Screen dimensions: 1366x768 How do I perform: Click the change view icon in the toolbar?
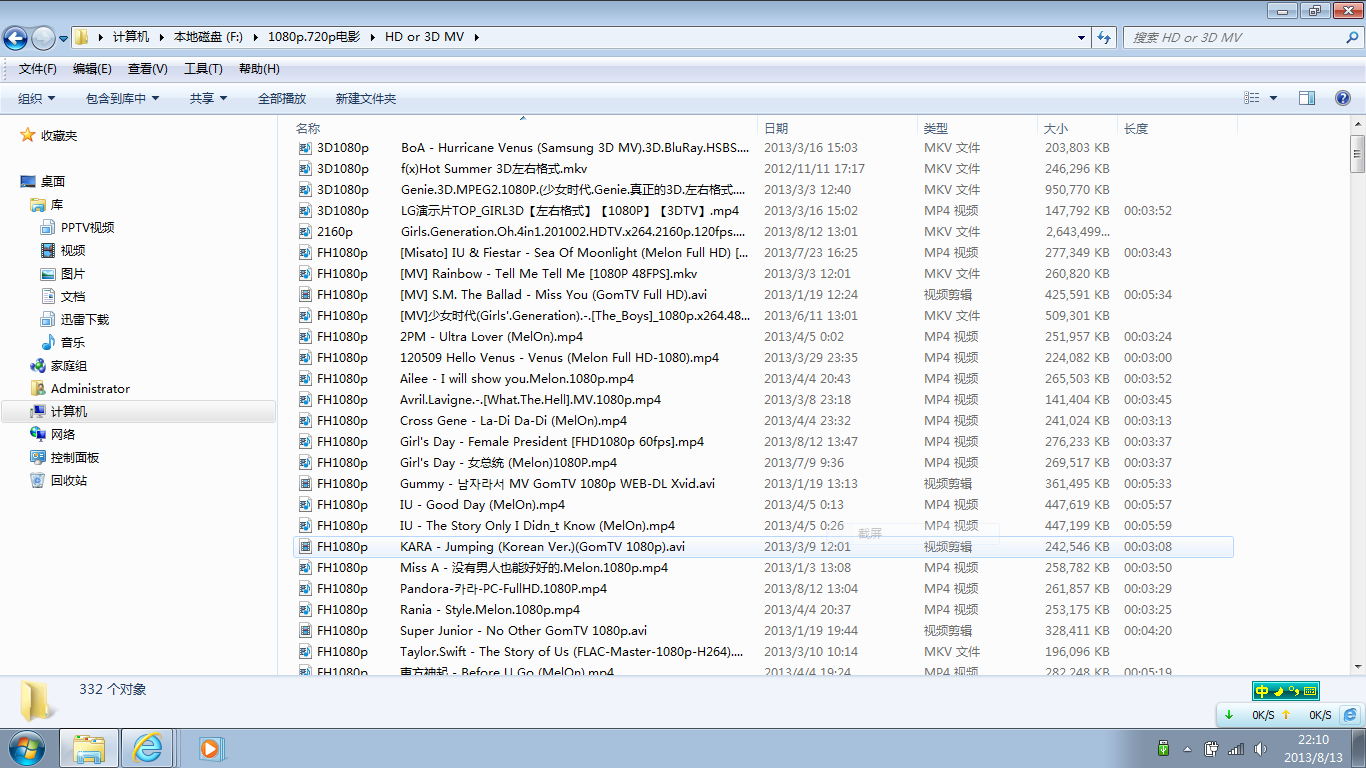point(1251,98)
